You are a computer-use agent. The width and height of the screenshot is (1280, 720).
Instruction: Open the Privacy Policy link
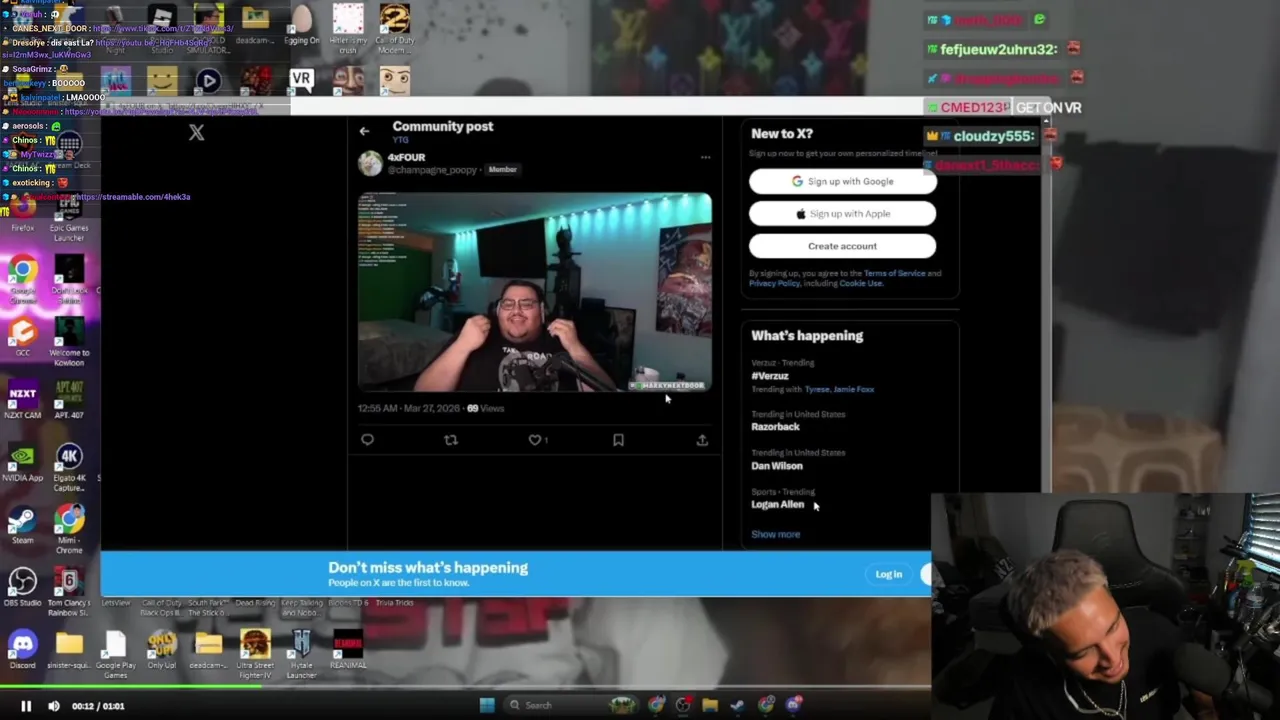775,283
